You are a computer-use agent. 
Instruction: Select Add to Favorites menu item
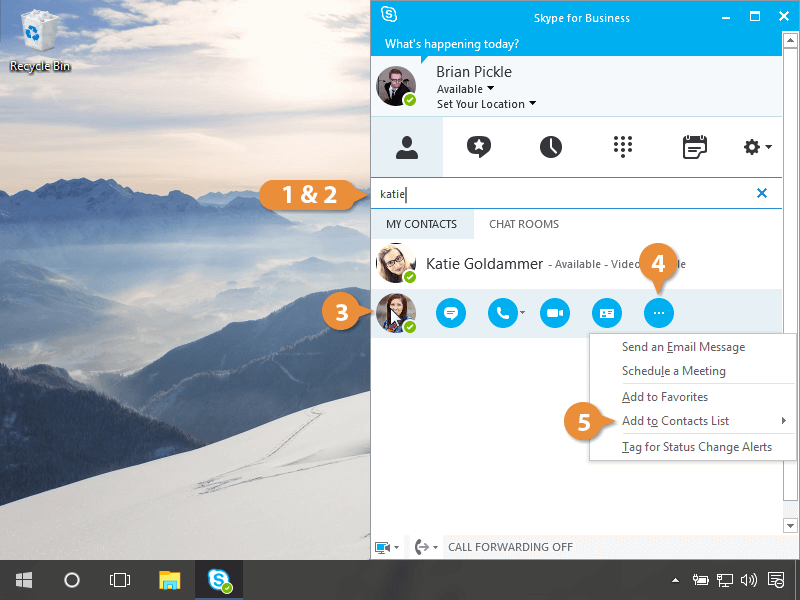click(x=664, y=397)
